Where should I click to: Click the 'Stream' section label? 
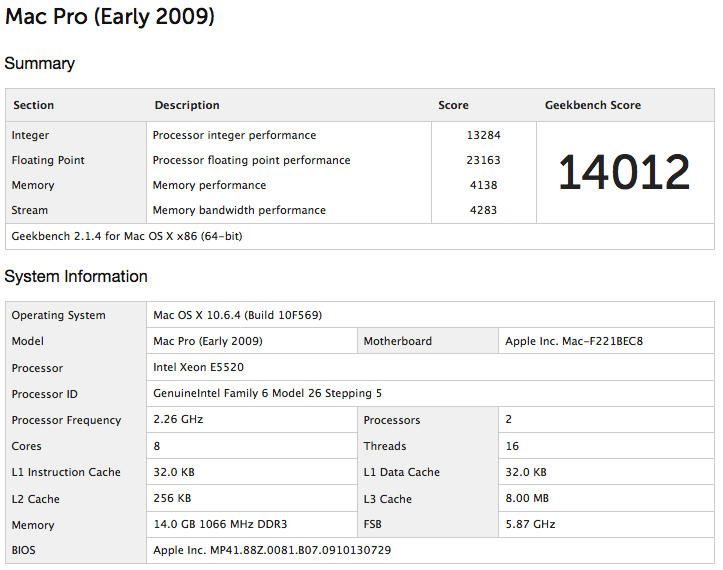pyautogui.click(x=30, y=210)
